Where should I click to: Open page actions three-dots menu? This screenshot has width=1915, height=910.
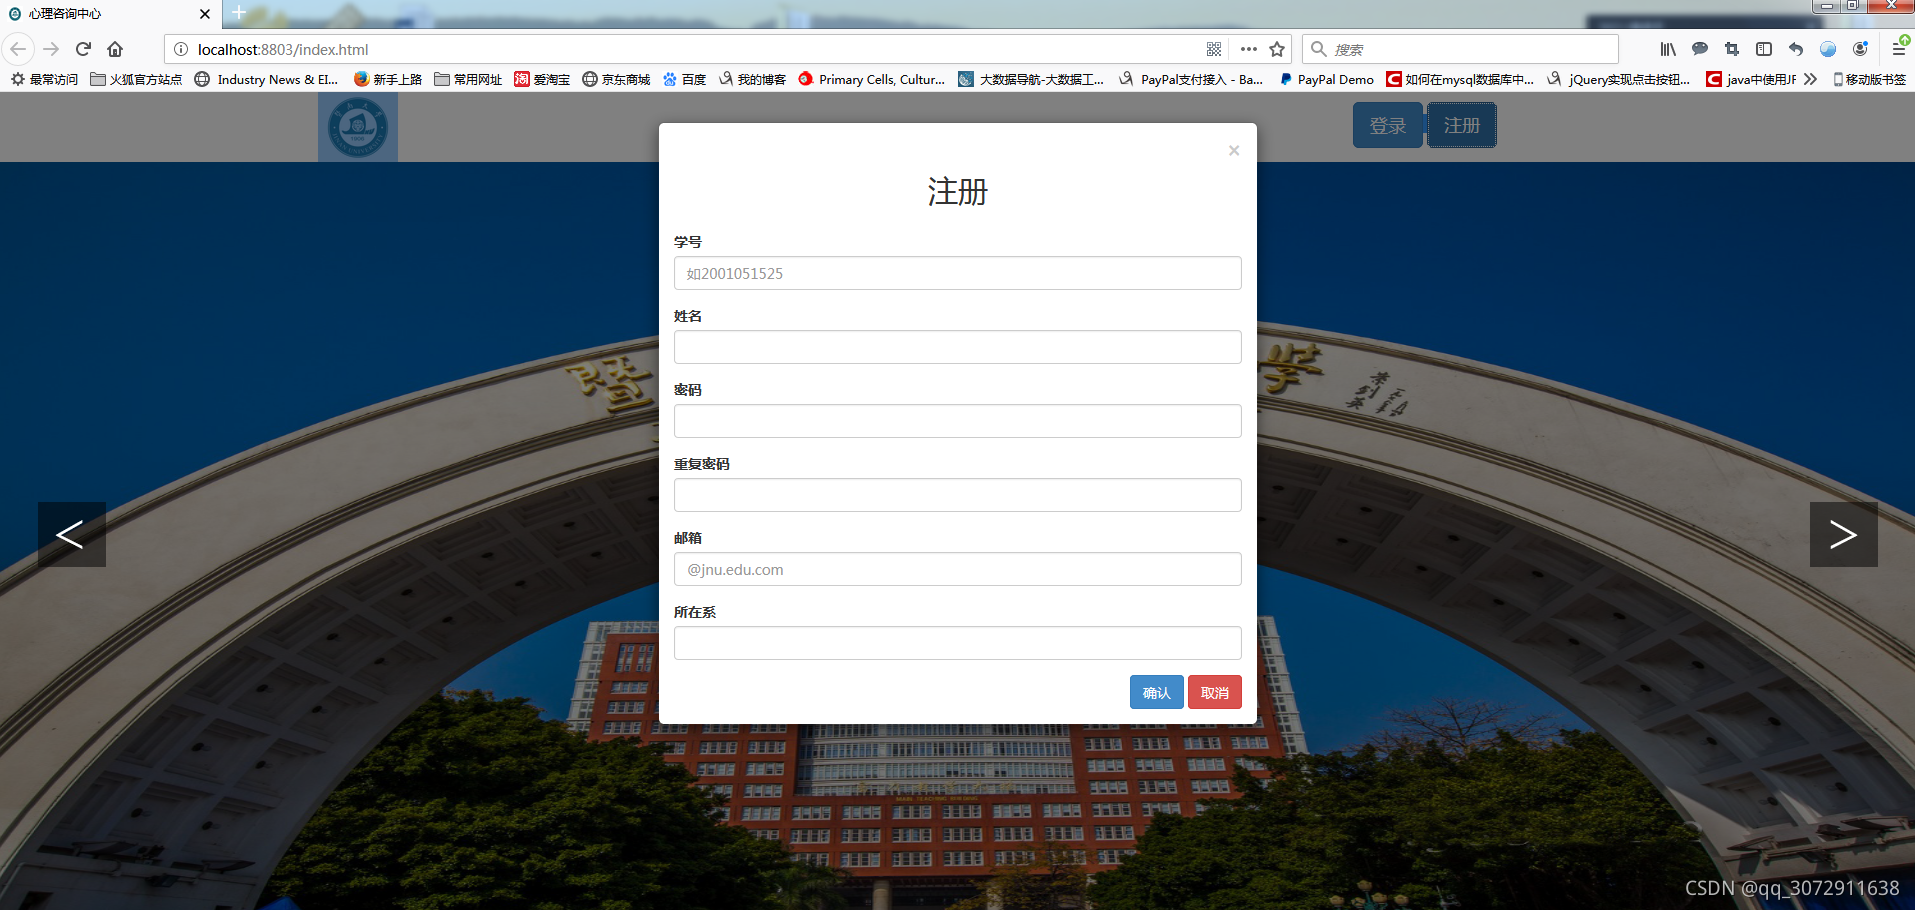point(1248,49)
